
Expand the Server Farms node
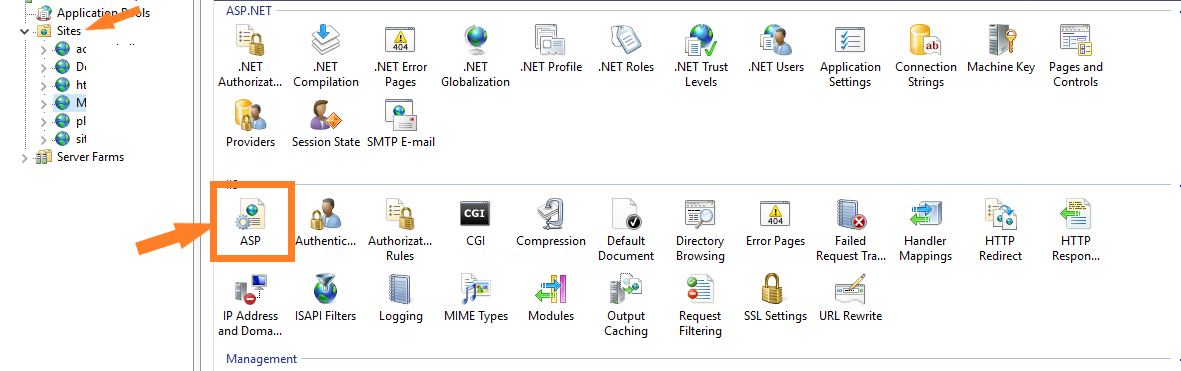pyautogui.click(x=25, y=157)
